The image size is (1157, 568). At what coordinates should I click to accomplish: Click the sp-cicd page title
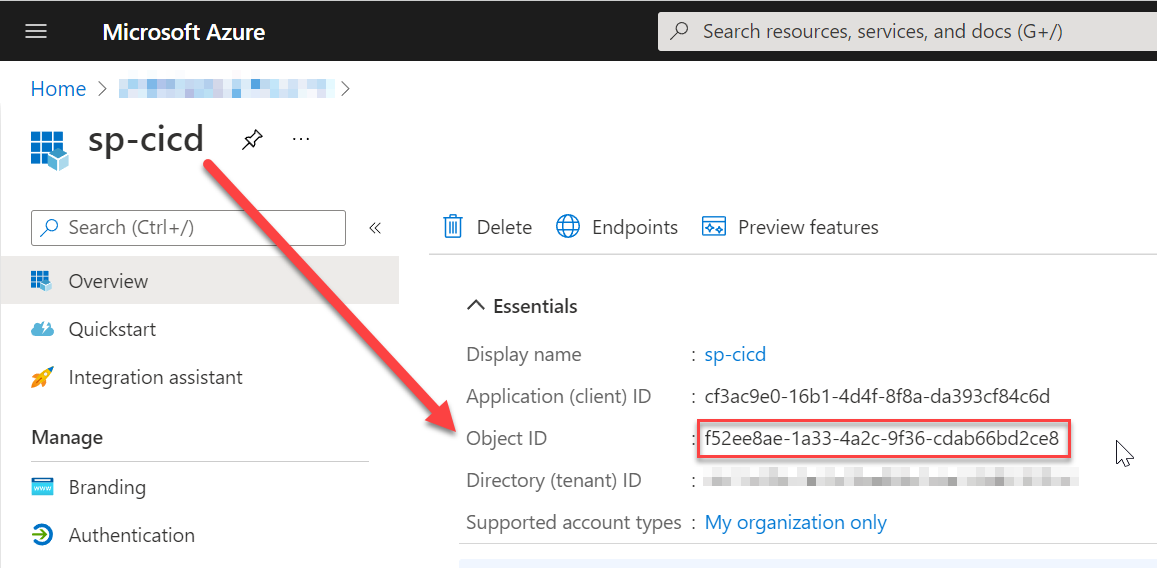pos(146,139)
